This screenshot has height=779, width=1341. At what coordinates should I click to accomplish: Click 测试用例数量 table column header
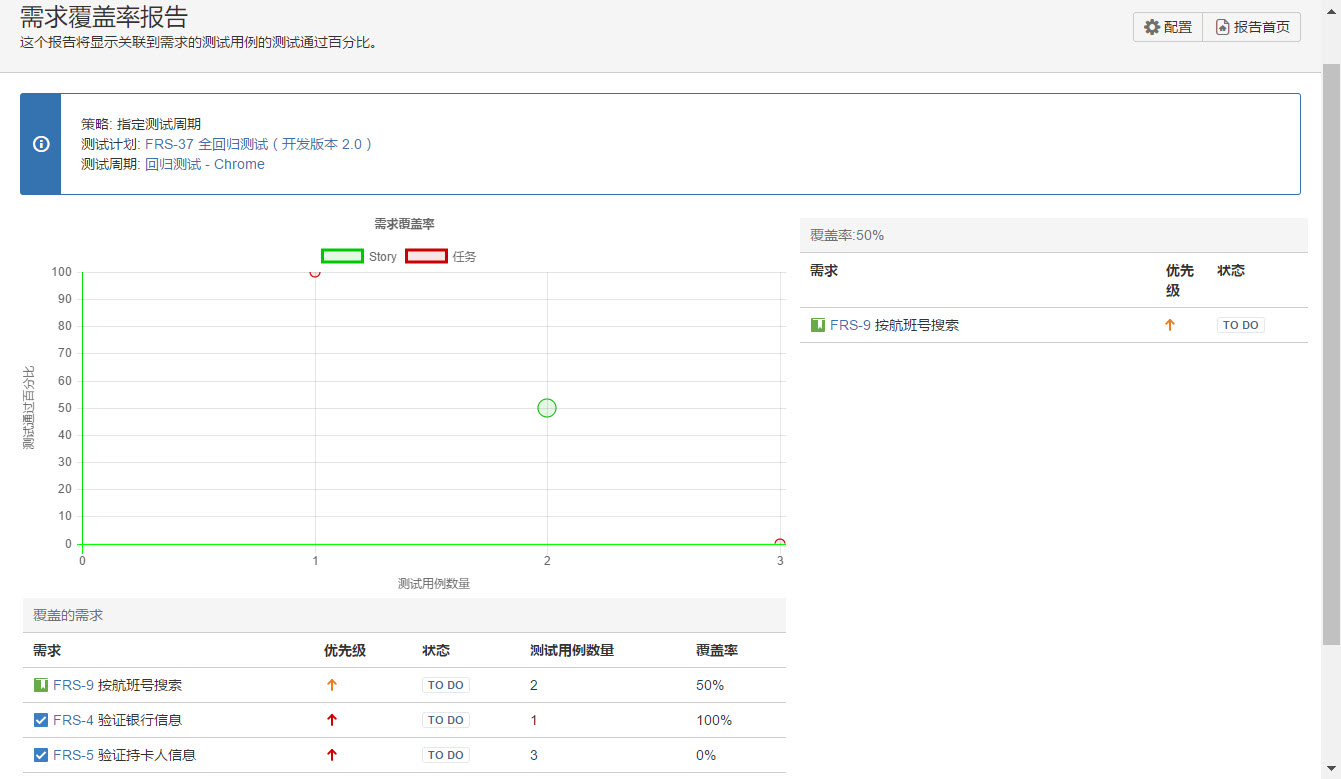(572, 650)
